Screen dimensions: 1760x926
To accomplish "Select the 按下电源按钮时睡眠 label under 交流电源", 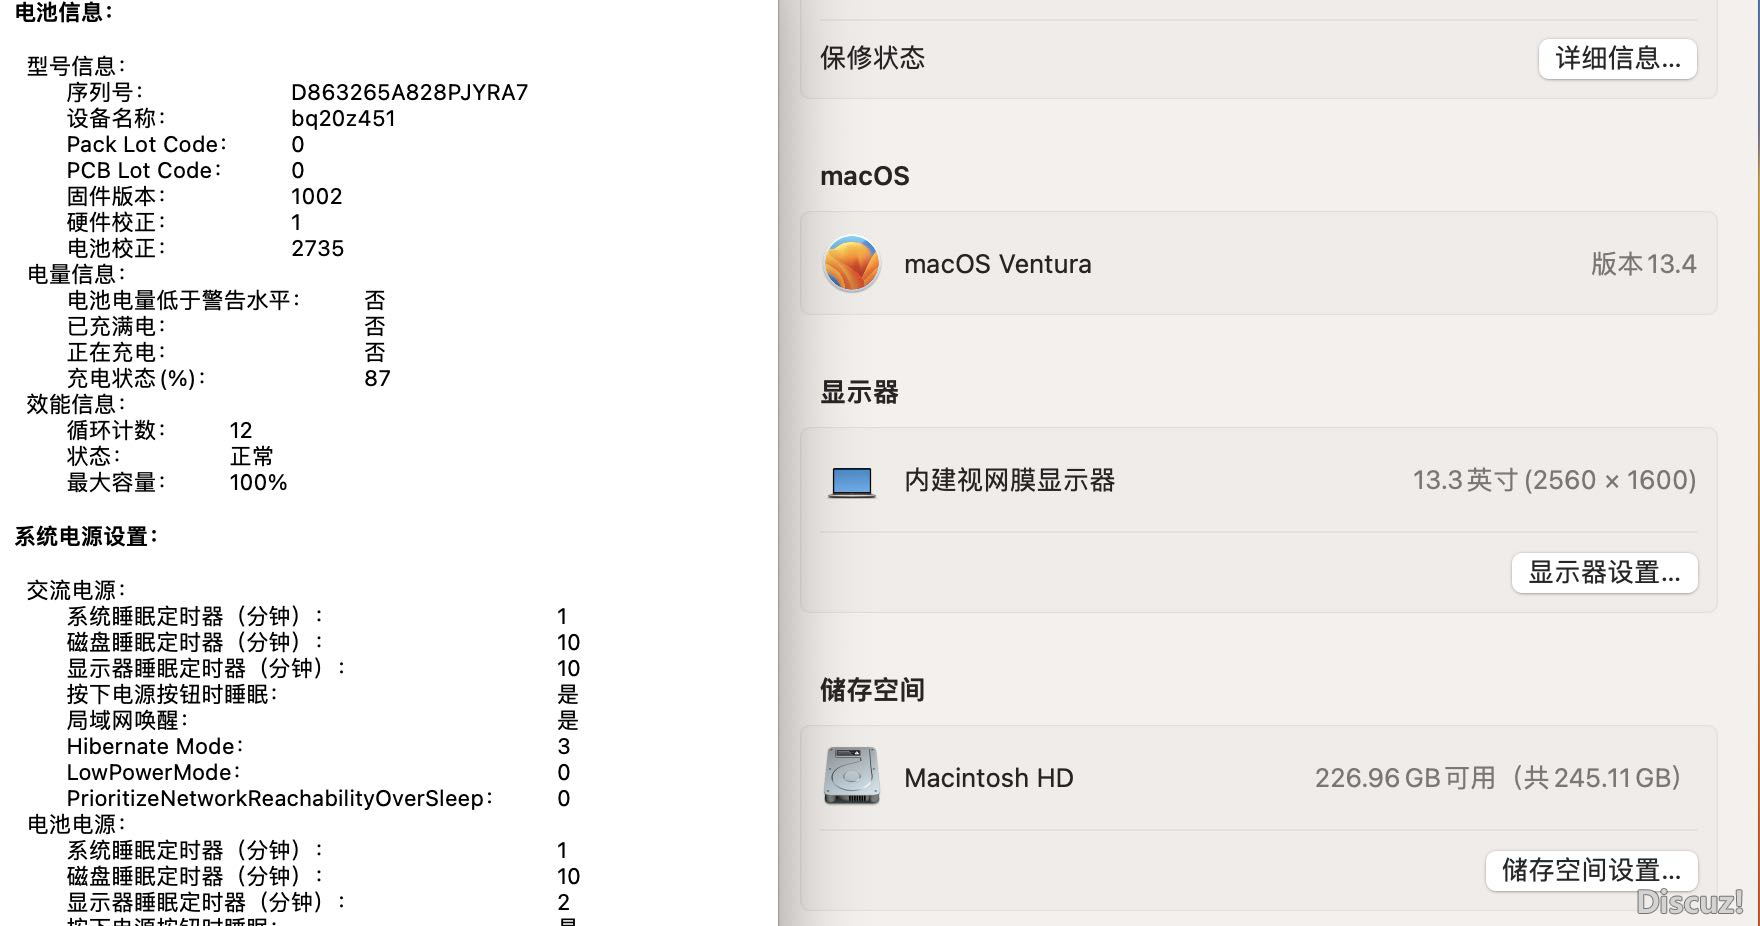I will [x=172, y=694].
